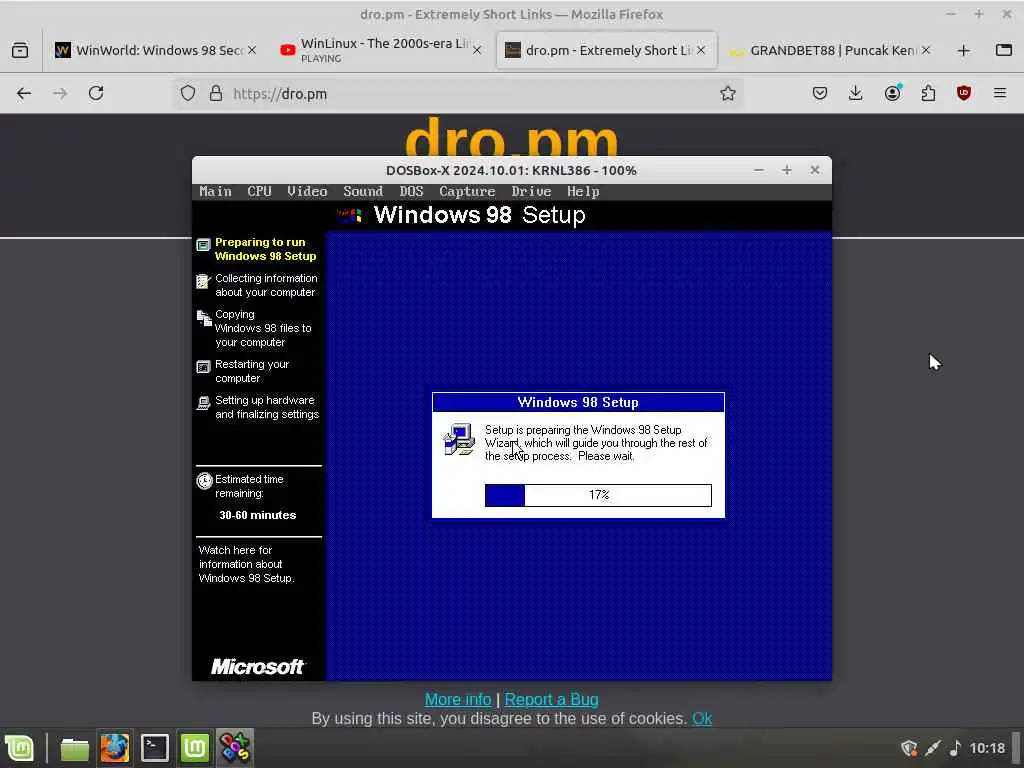Open the DOSBox-X Capture menu
Screen dimensions: 1024x768
point(467,191)
